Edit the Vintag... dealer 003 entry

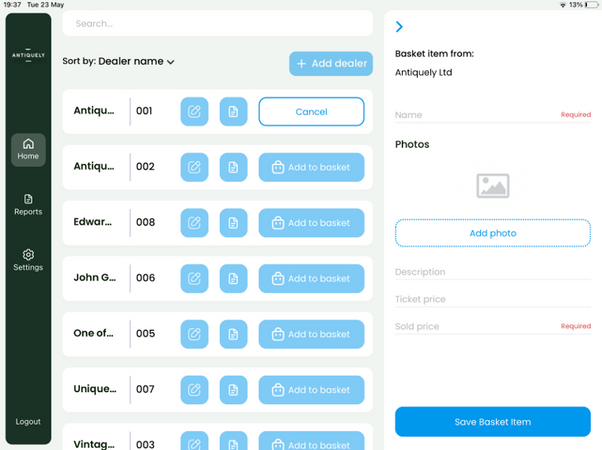194,441
